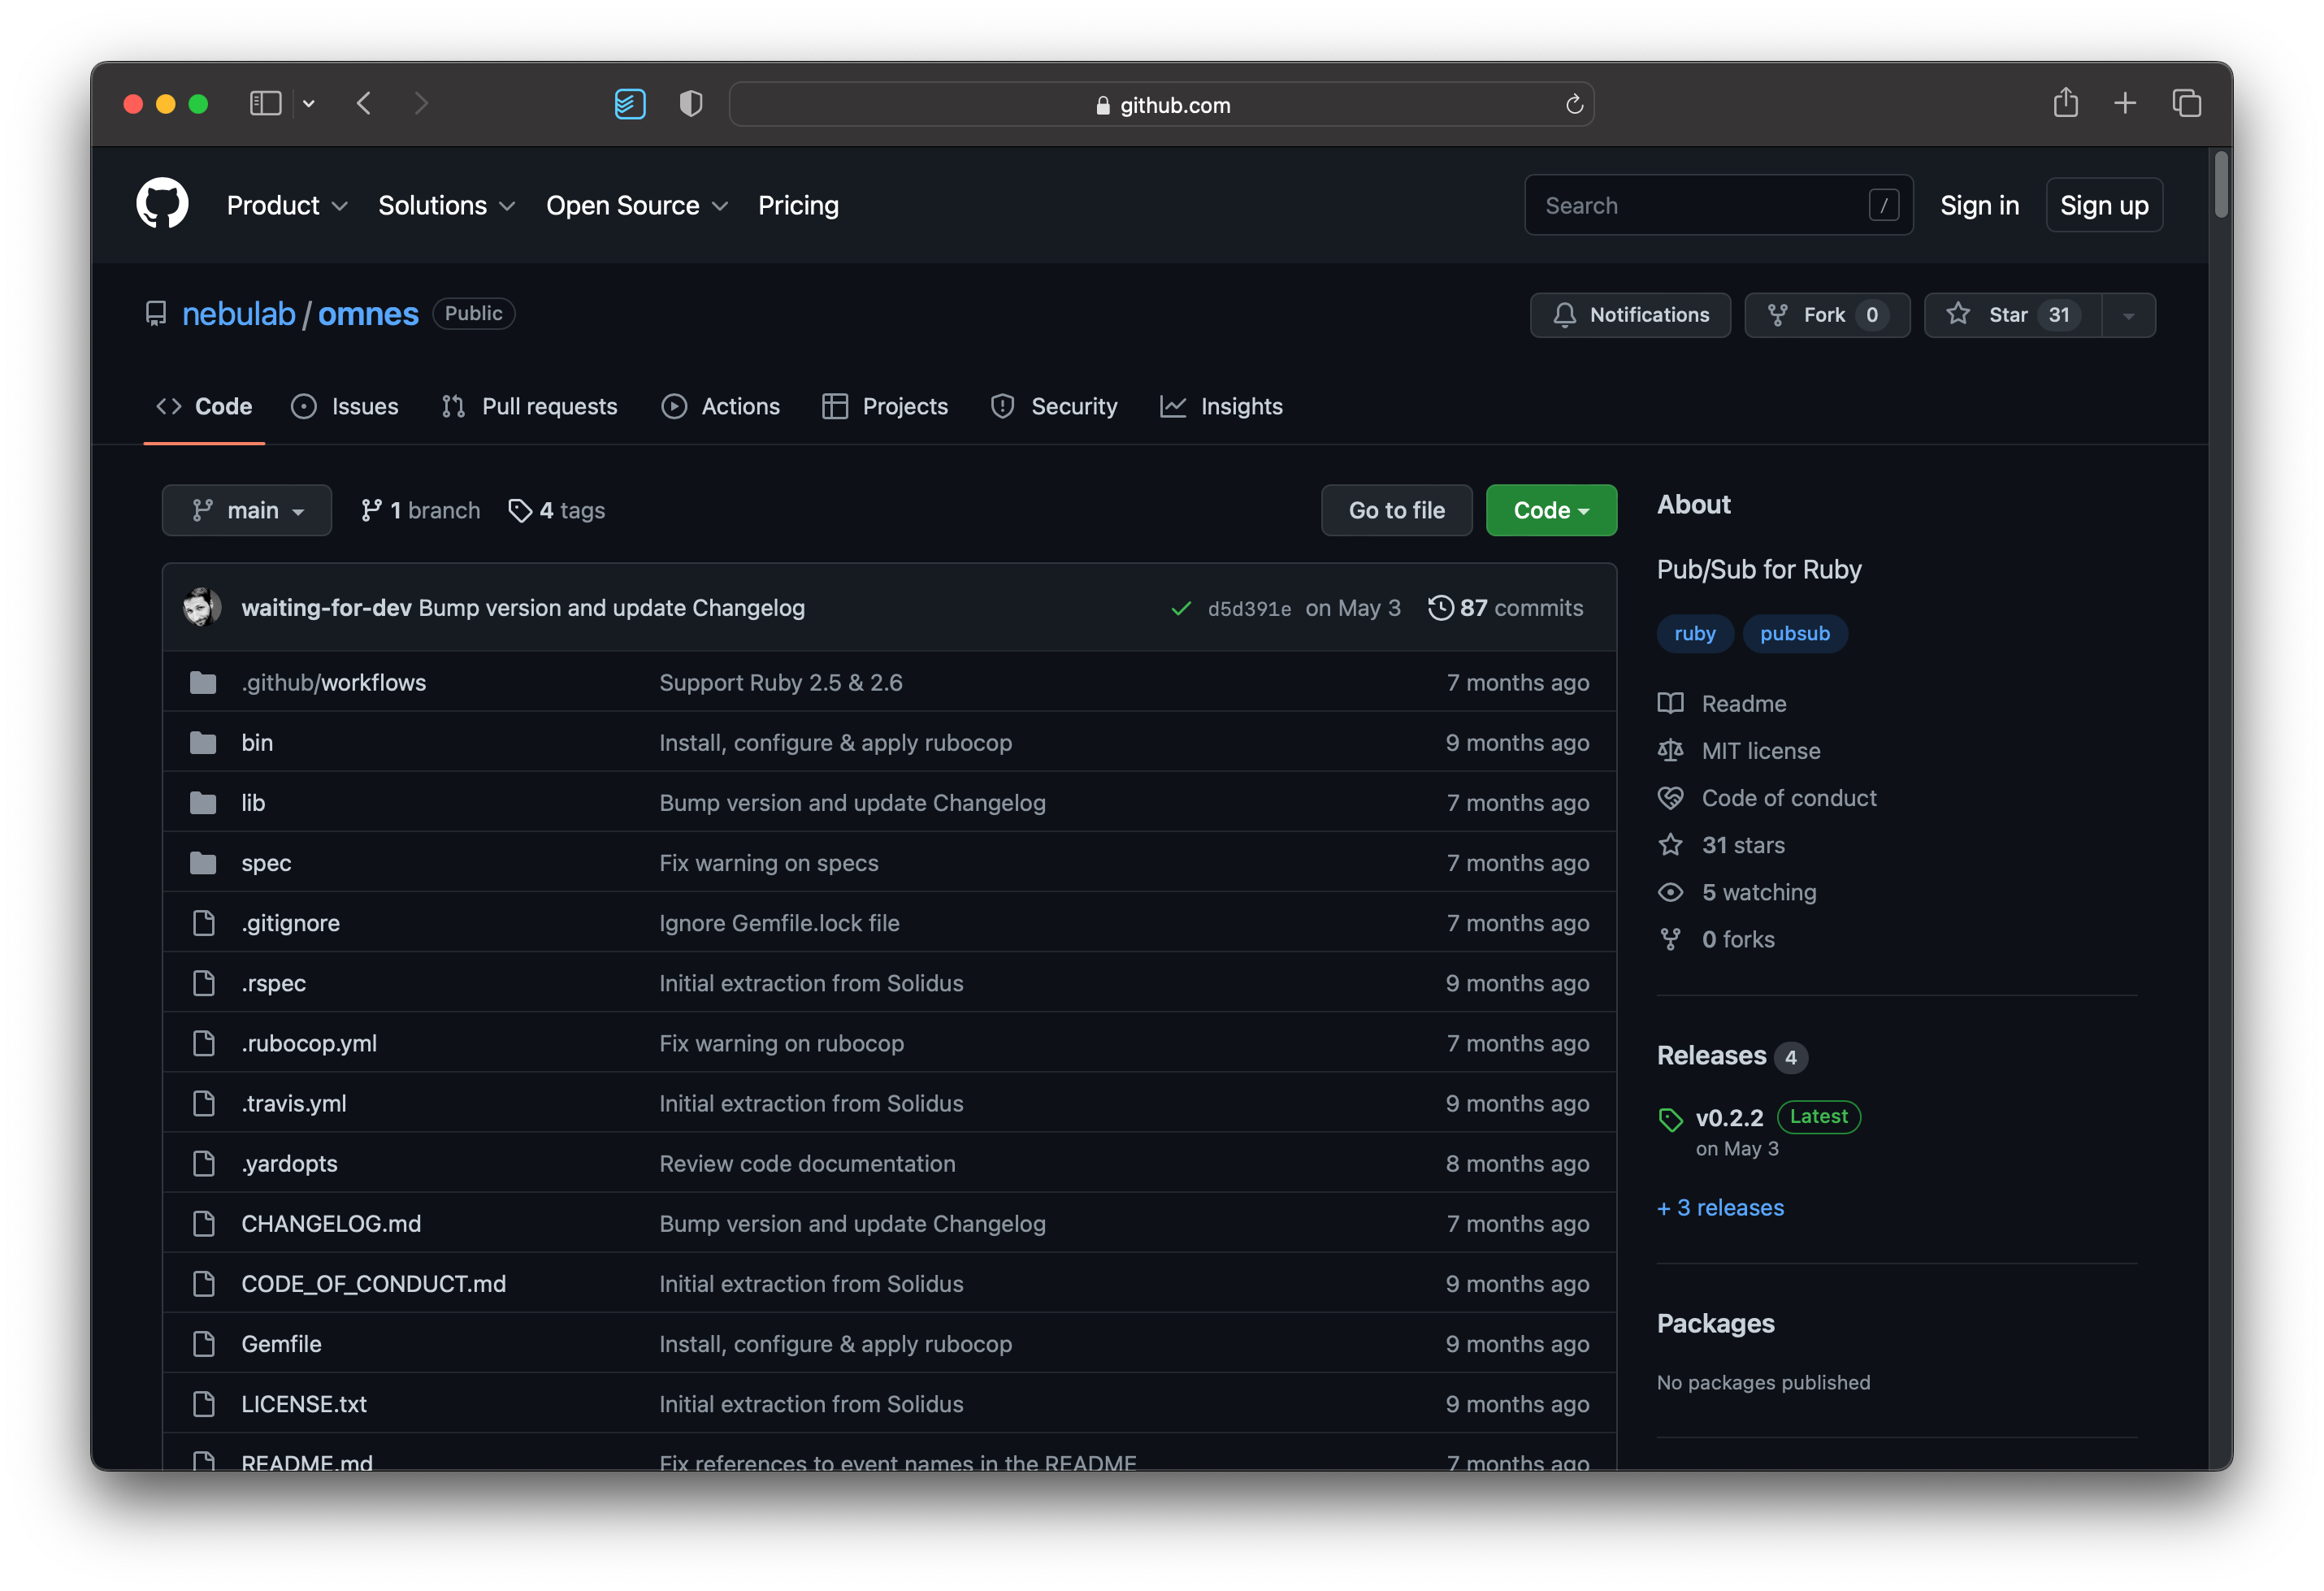
Task: Switch to the Pull requests tab
Action: (x=530, y=406)
